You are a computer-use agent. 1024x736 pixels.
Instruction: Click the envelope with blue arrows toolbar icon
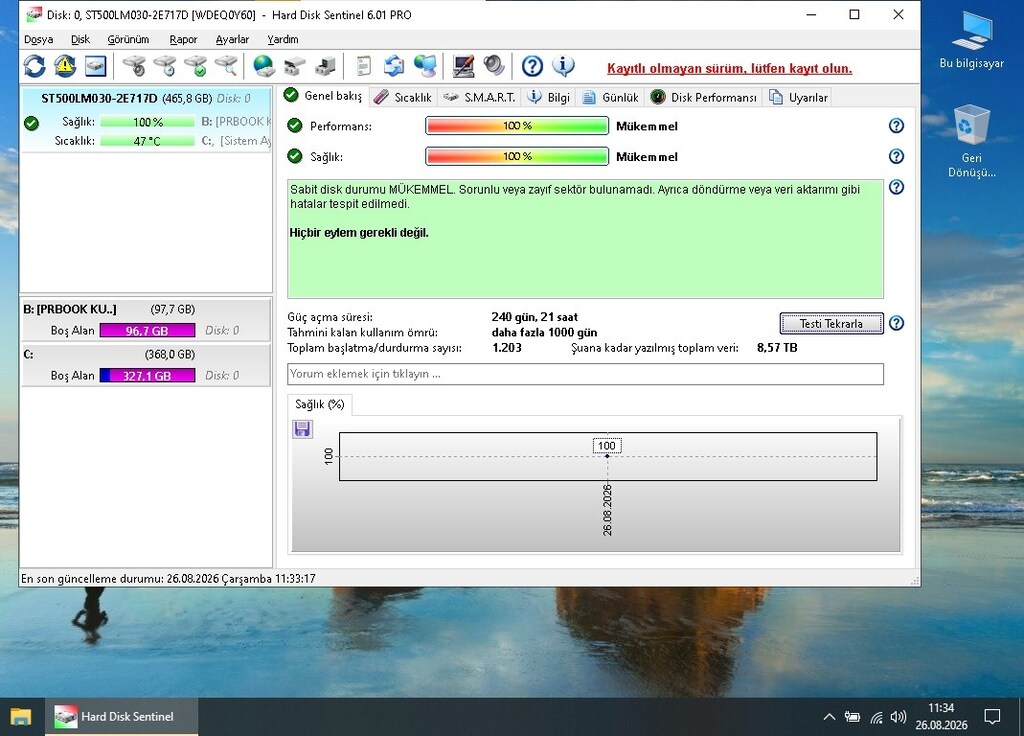coord(394,66)
